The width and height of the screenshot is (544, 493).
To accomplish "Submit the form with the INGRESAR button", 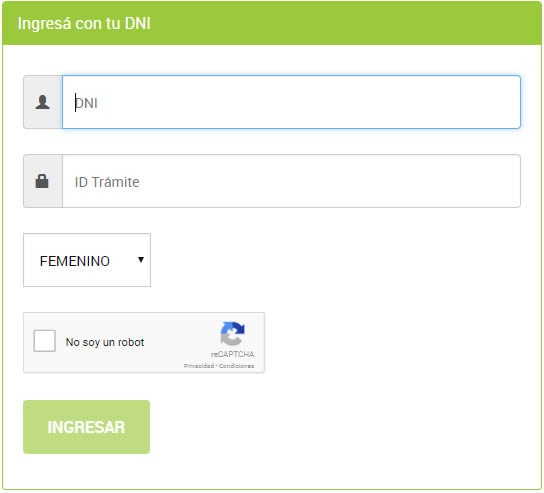I will [86, 427].
